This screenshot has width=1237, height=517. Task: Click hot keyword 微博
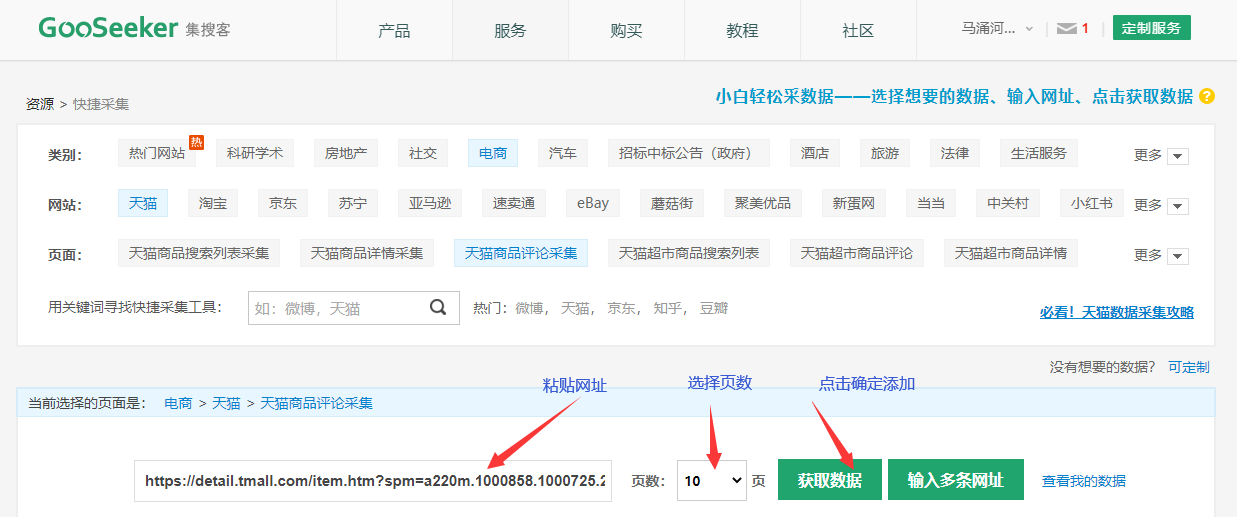pyautogui.click(x=530, y=308)
